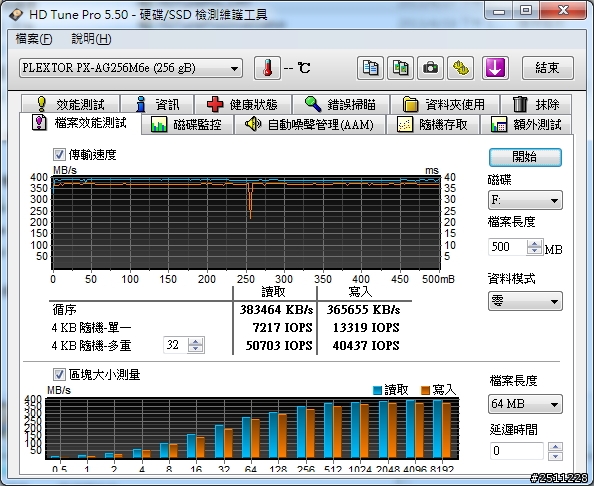
Task: Click the HD Tune title bar icon
Action: (16, 15)
